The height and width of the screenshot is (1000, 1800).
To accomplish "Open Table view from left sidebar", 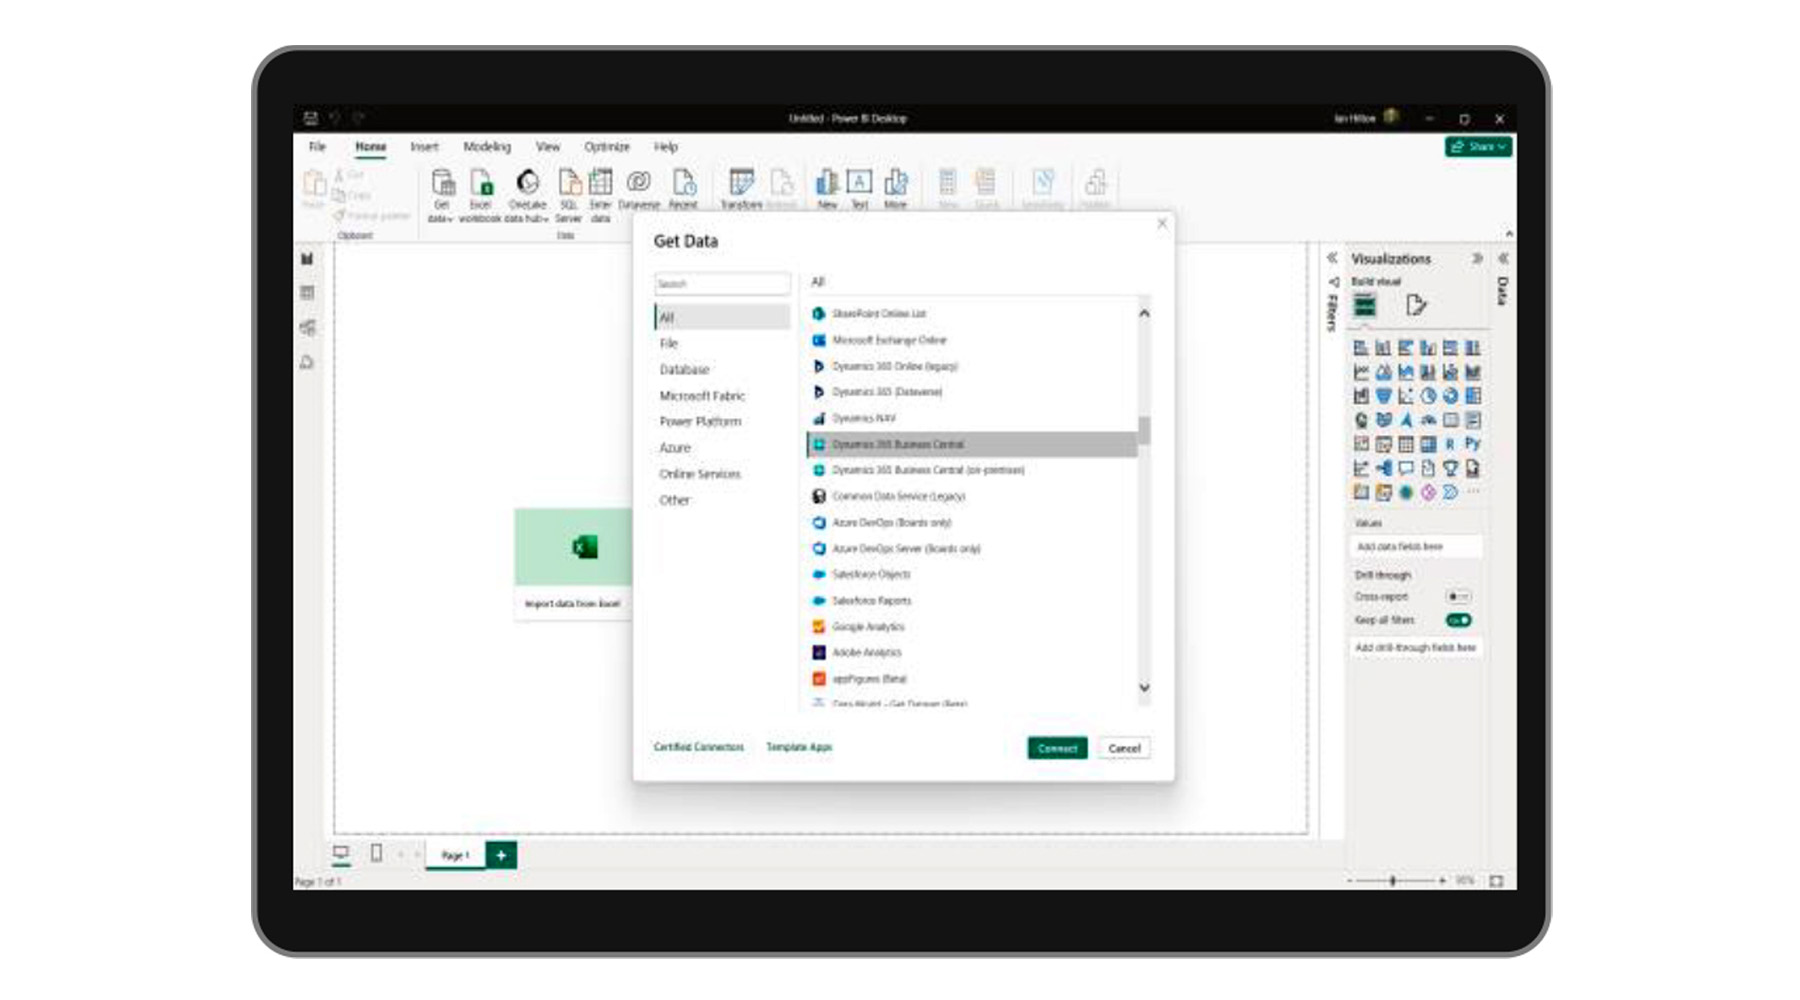I will pyautogui.click(x=307, y=293).
